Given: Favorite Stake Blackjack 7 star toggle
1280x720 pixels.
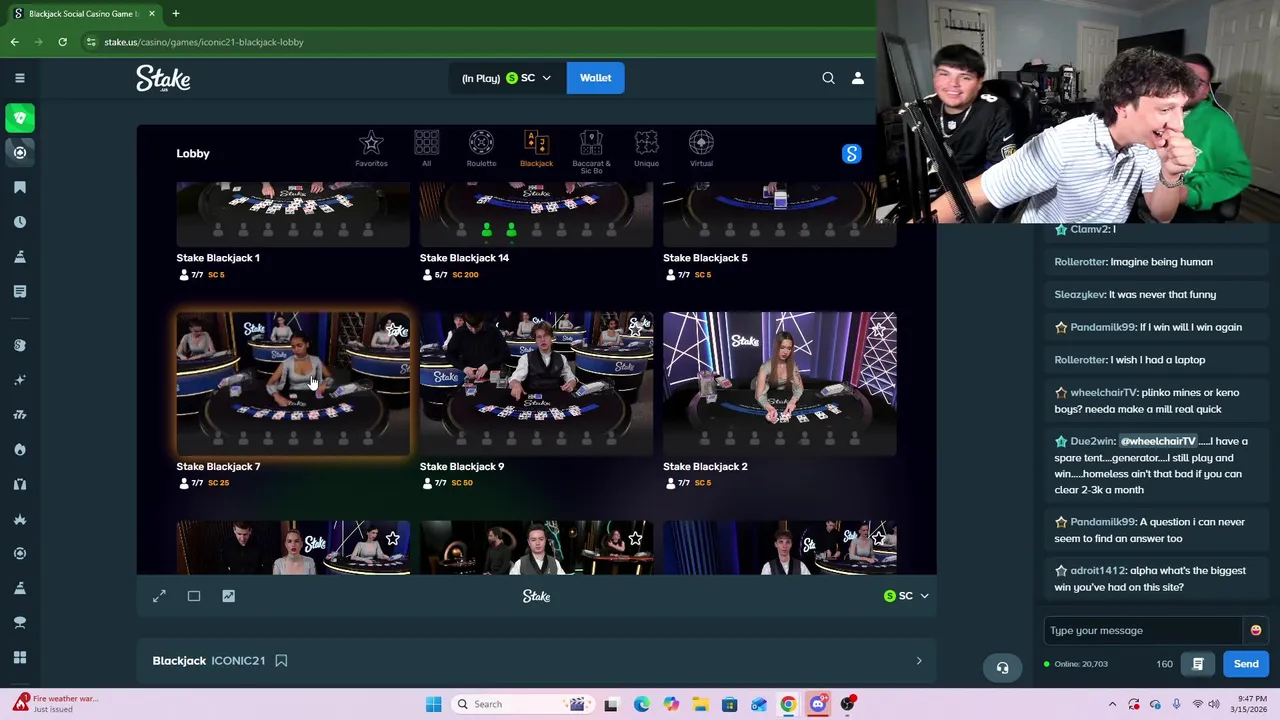Looking at the screenshot, I should pos(394,329).
